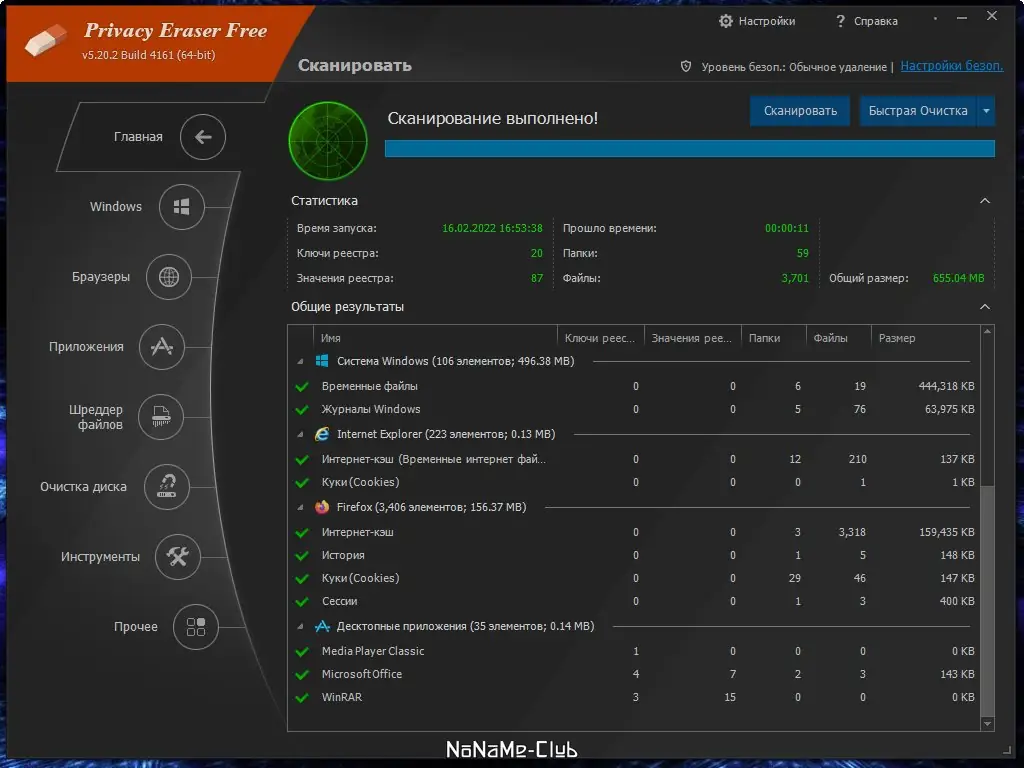Click the scrollbar up arrow in results
The image size is (1024, 768).
pyautogui.click(x=987, y=332)
